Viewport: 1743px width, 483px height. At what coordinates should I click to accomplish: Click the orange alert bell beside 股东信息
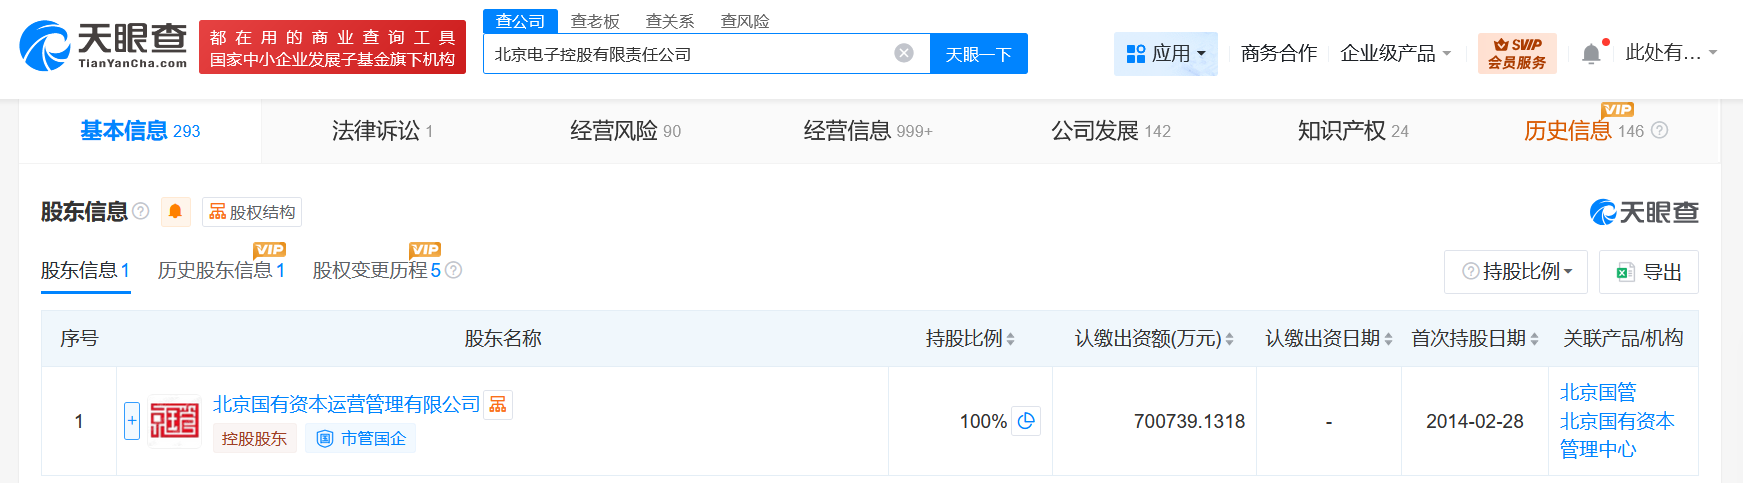click(175, 211)
